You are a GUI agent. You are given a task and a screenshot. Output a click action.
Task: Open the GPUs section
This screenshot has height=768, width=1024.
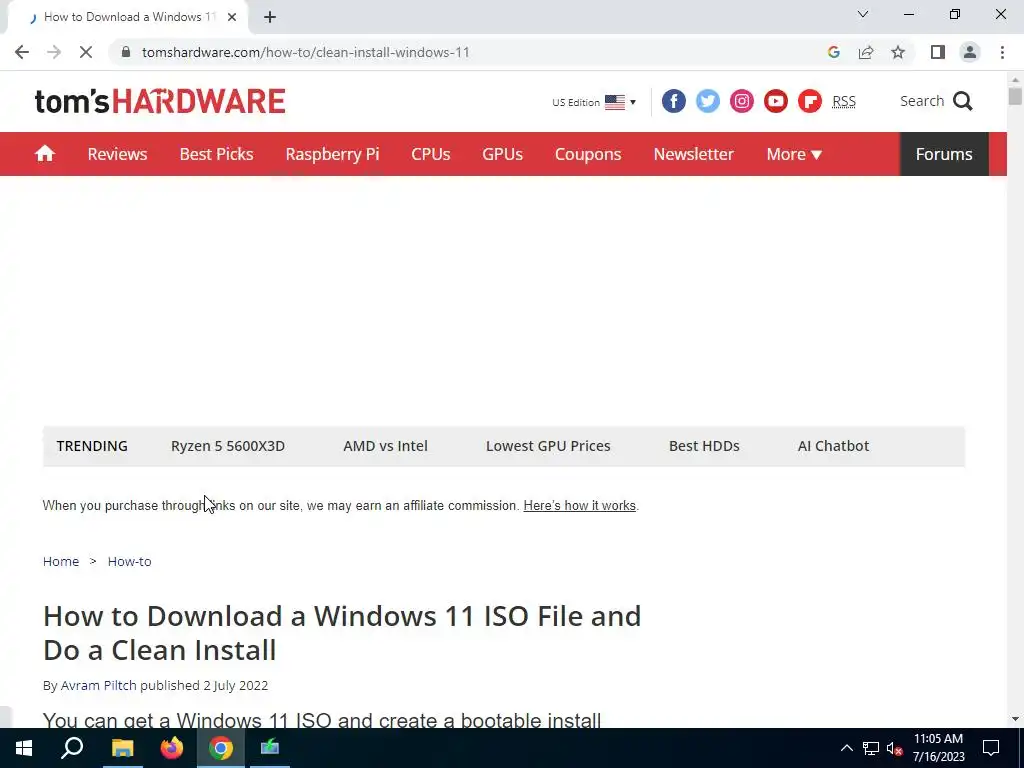(502, 154)
